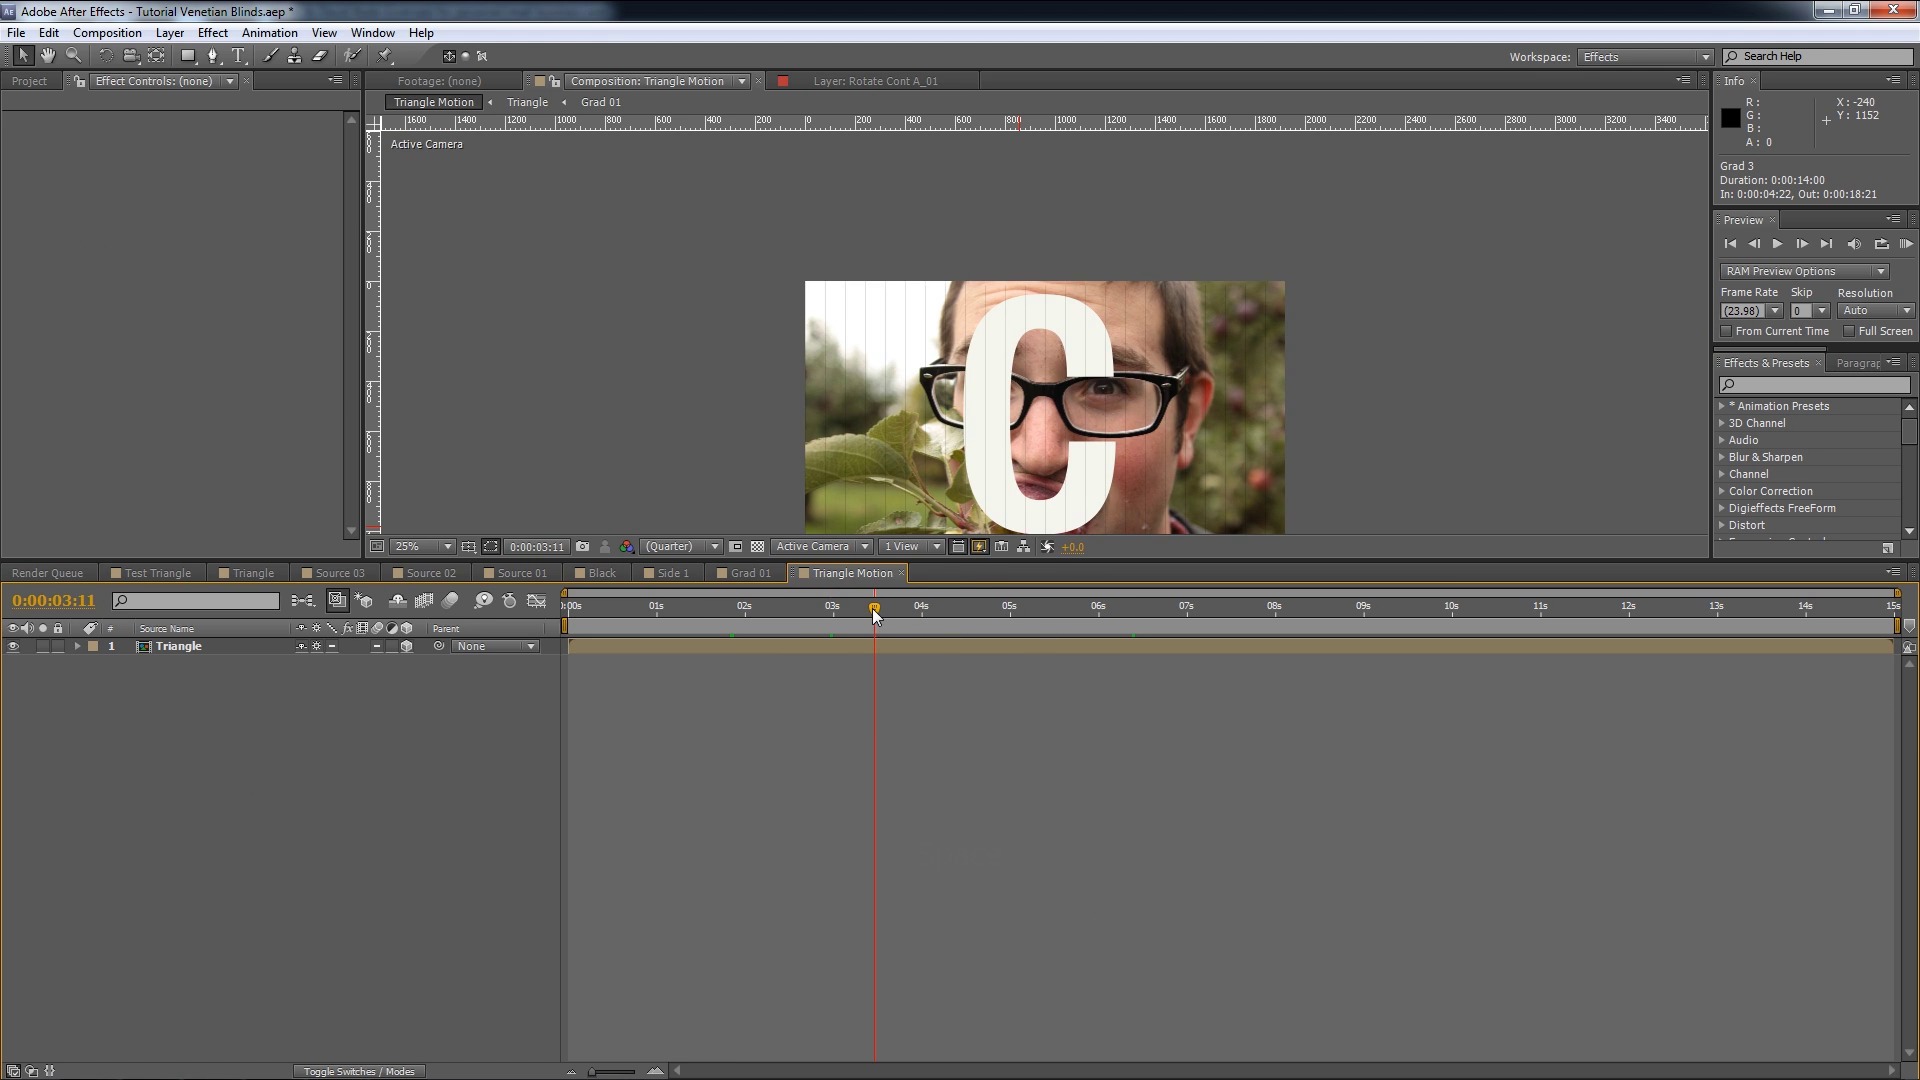Click reset exposure aperture icon

(x=1047, y=547)
